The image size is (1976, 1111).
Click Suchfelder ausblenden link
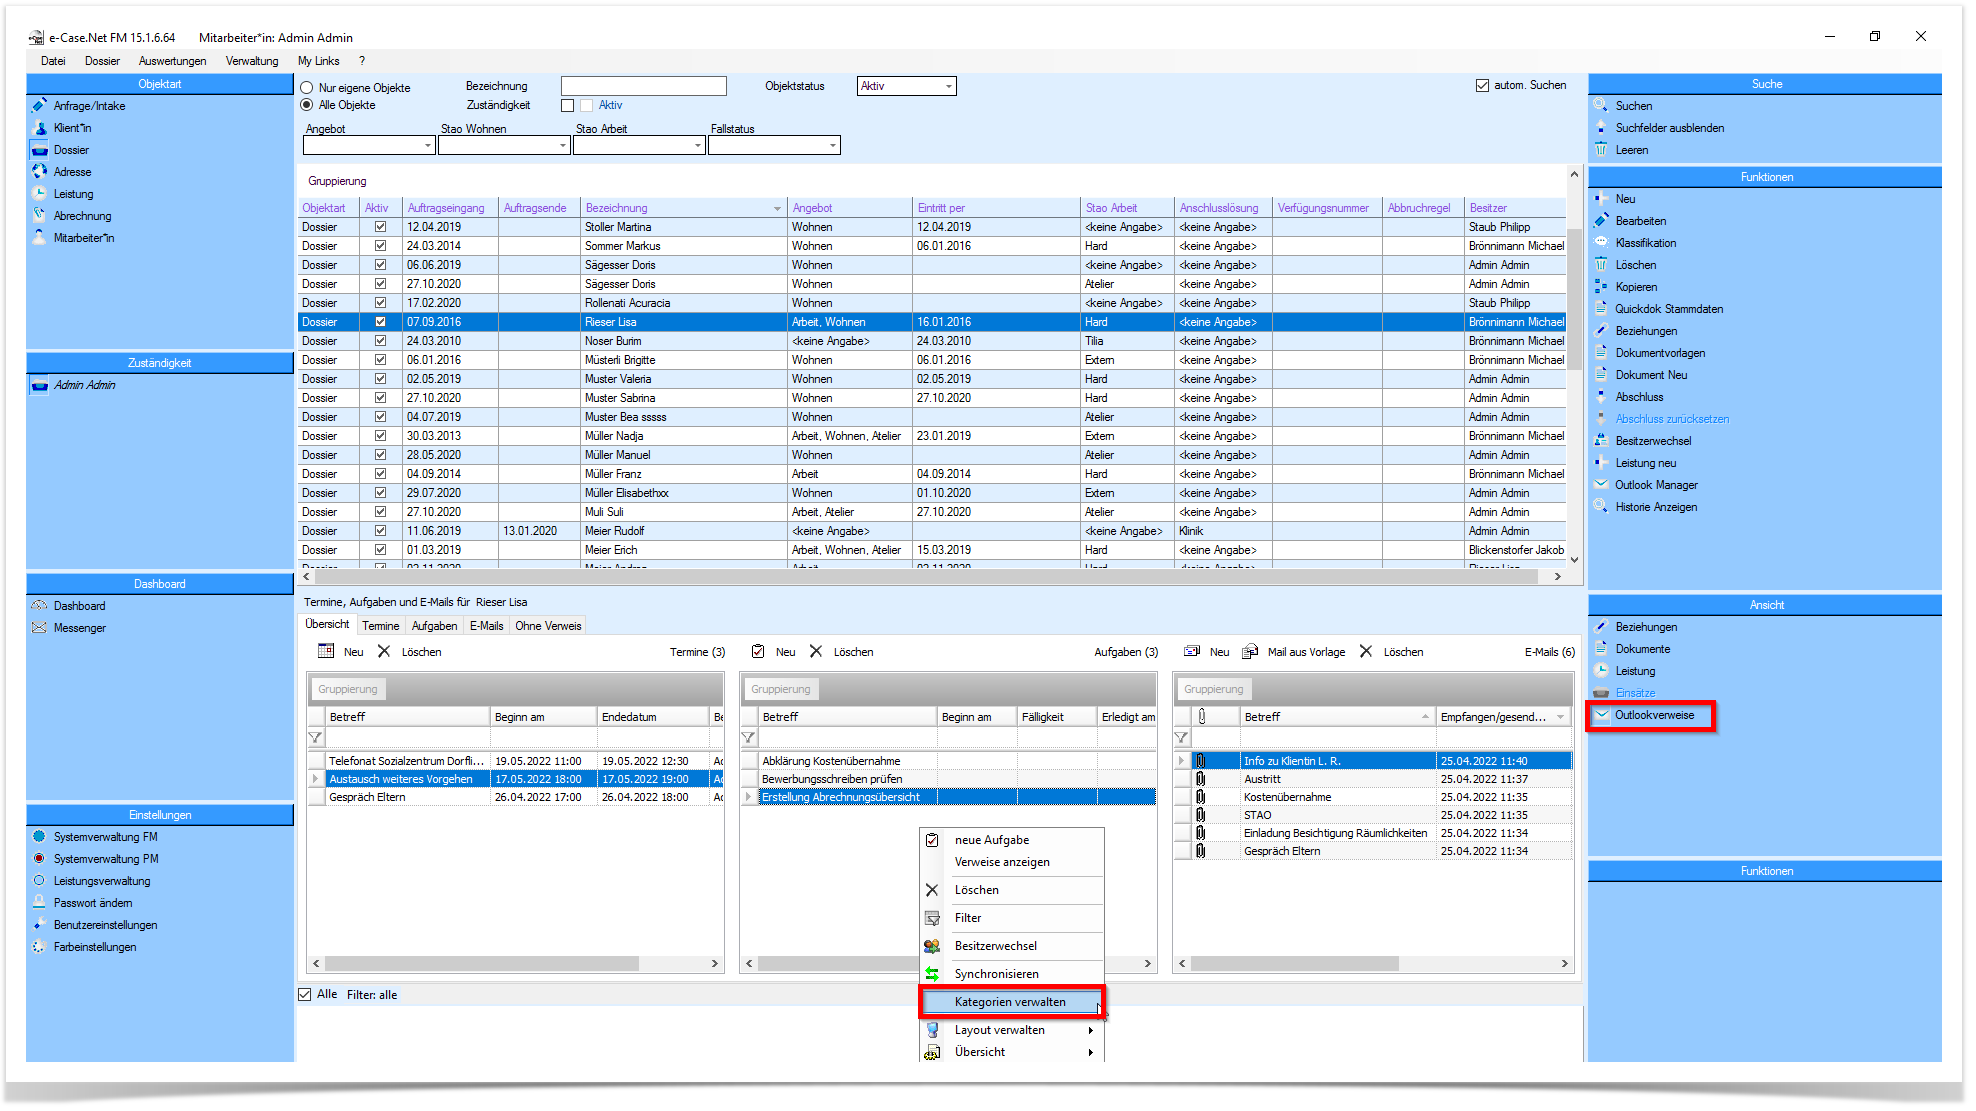click(1669, 128)
